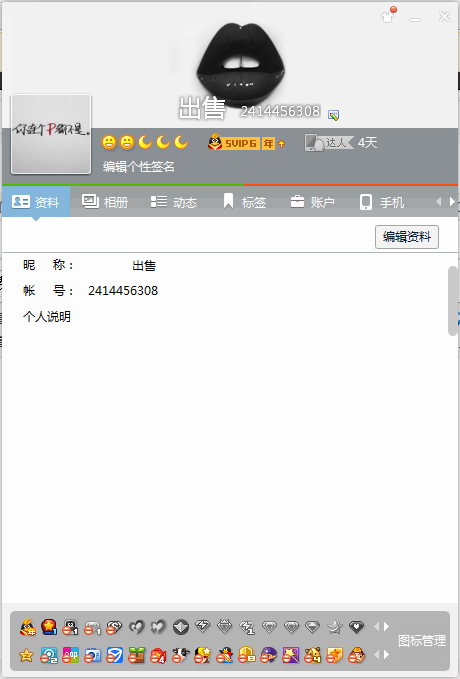Click the penguin 年 icon in the top icon row

click(x=27, y=627)
